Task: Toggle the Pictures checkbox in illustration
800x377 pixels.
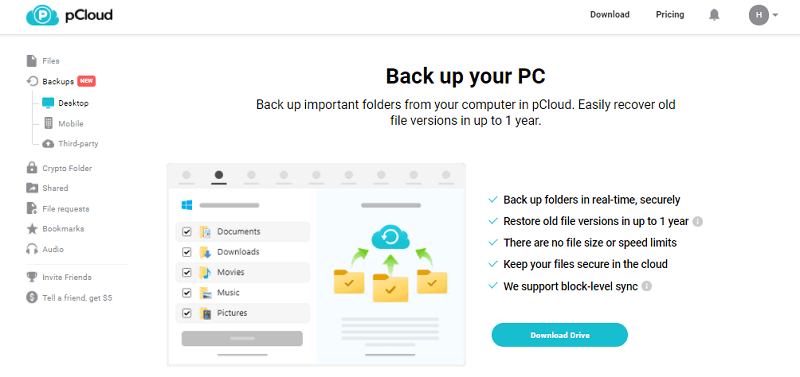Action: coord(187,313)
